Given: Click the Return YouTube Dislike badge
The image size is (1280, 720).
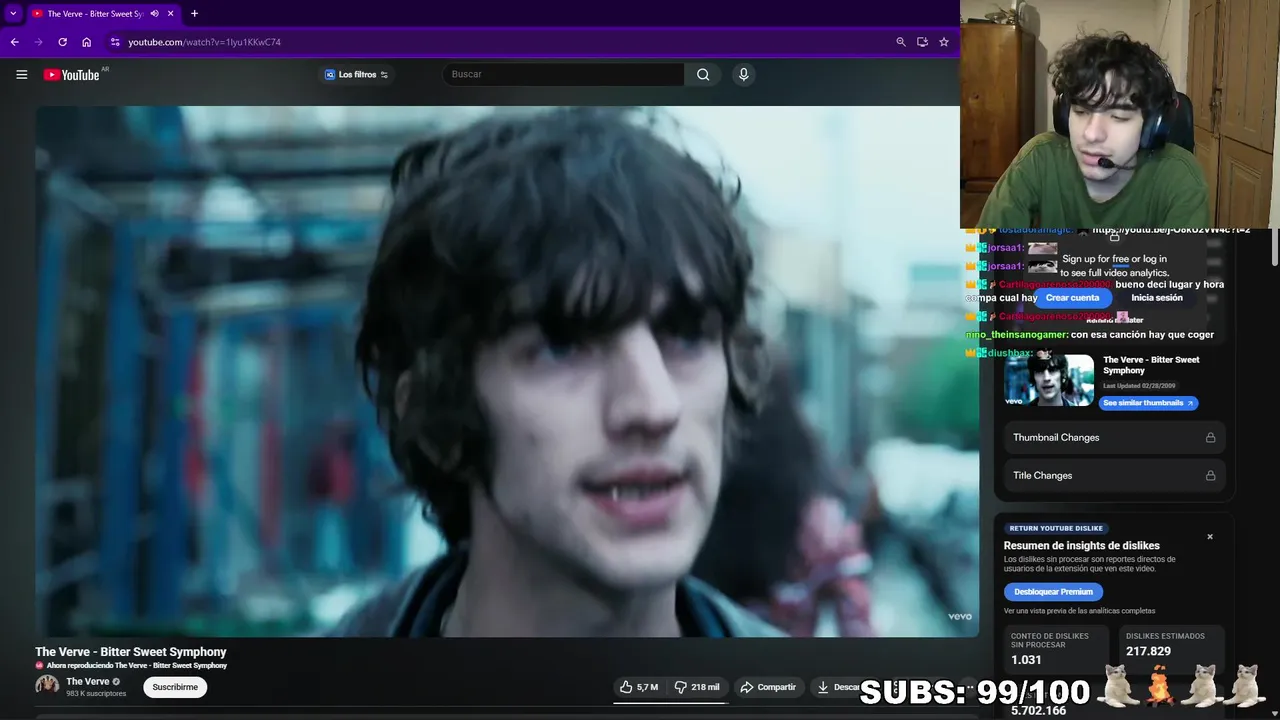Looking at the screenshot, I should (x=1056, y=528).
